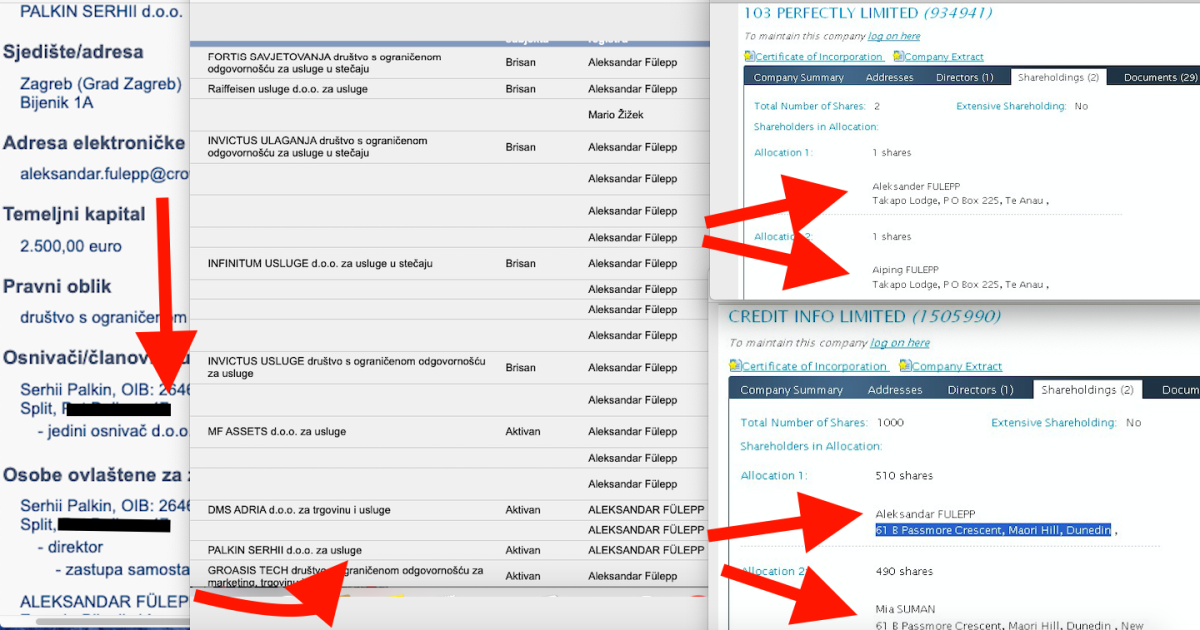The image size is (1200, 630).
Task: Click the Company Extract icon for 103 Perfectly Limited
Action: tap(898, 57)
